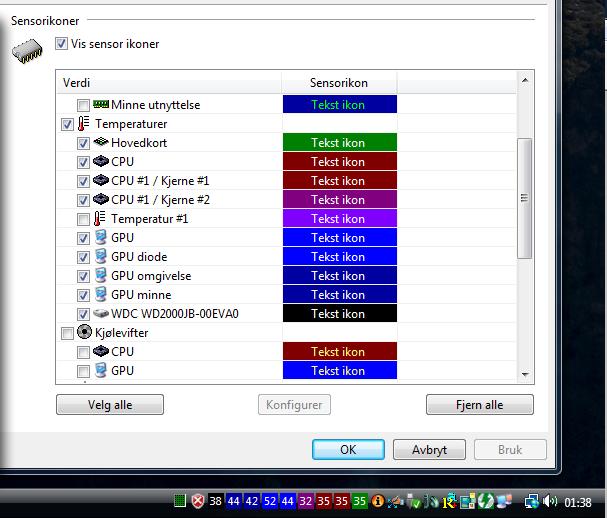Open the red shield security alert tray icon

coord(198,501)
